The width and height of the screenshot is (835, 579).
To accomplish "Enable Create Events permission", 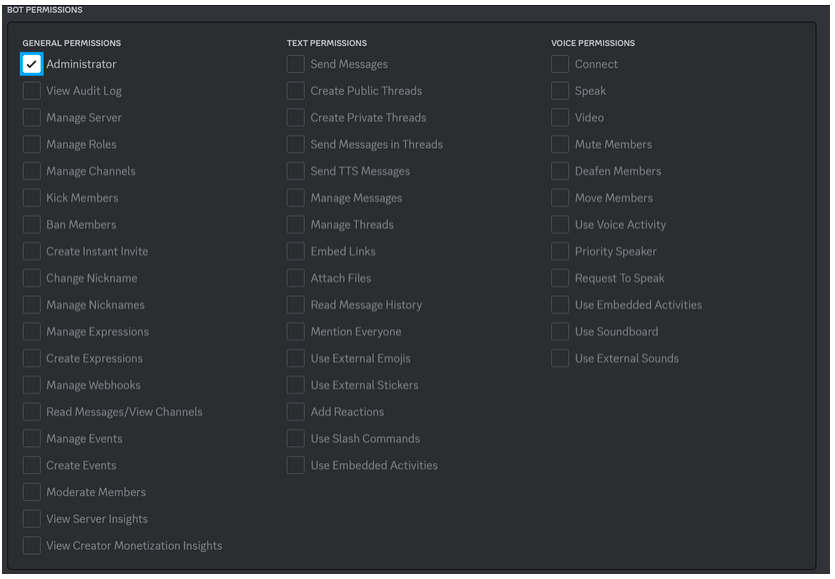I will (31, 465).
